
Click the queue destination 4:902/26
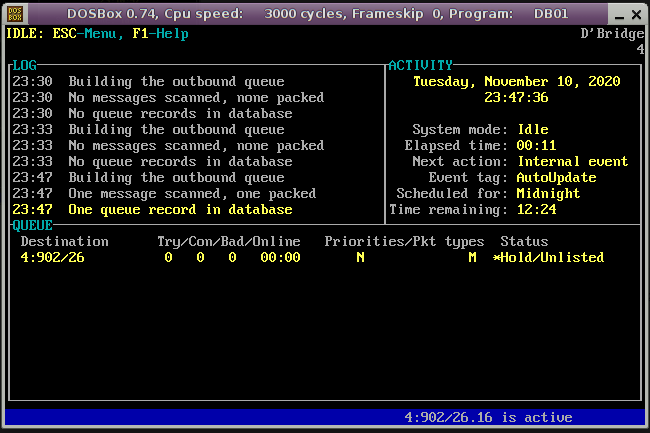[52, 258]
